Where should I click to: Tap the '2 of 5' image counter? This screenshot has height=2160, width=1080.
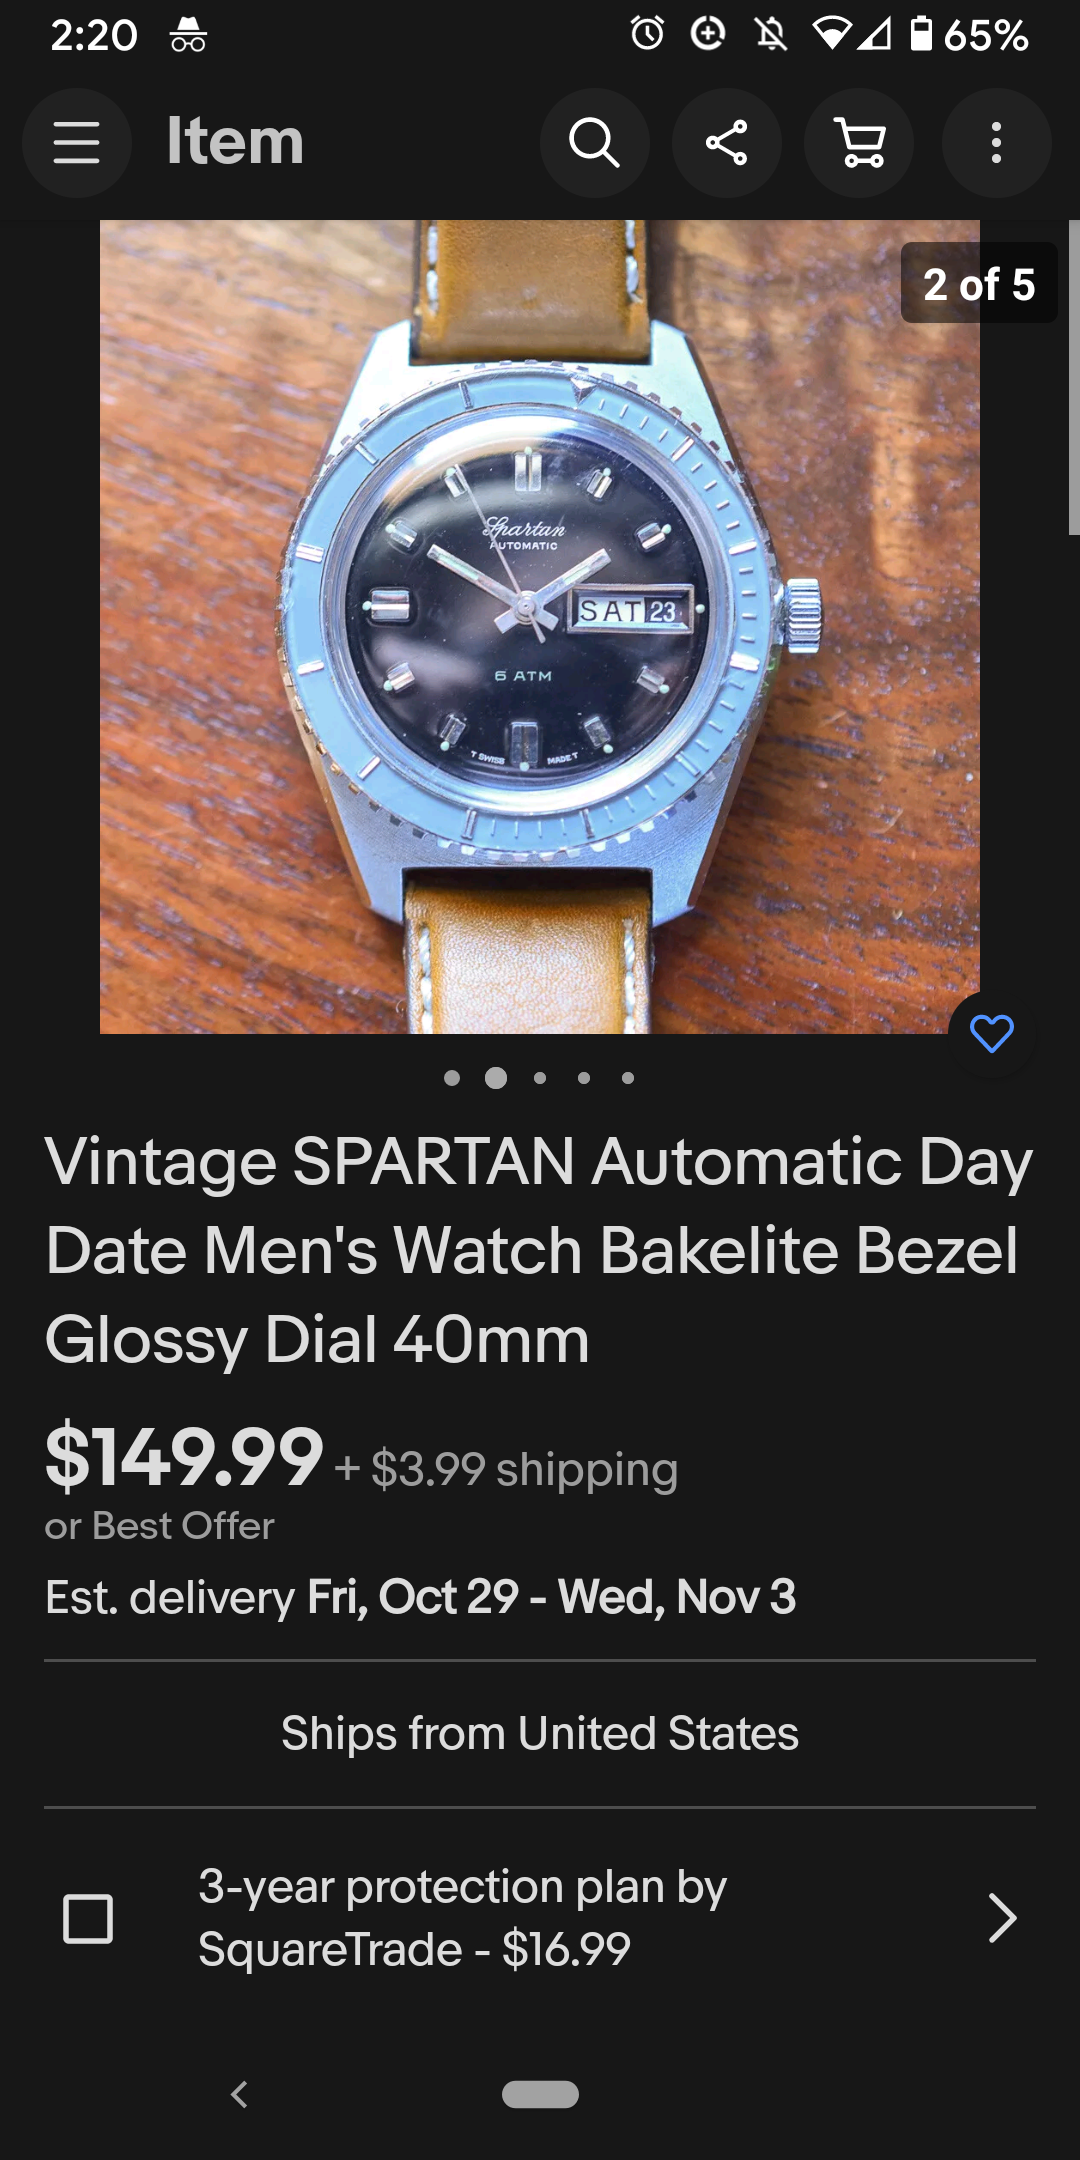click(979, 284)
